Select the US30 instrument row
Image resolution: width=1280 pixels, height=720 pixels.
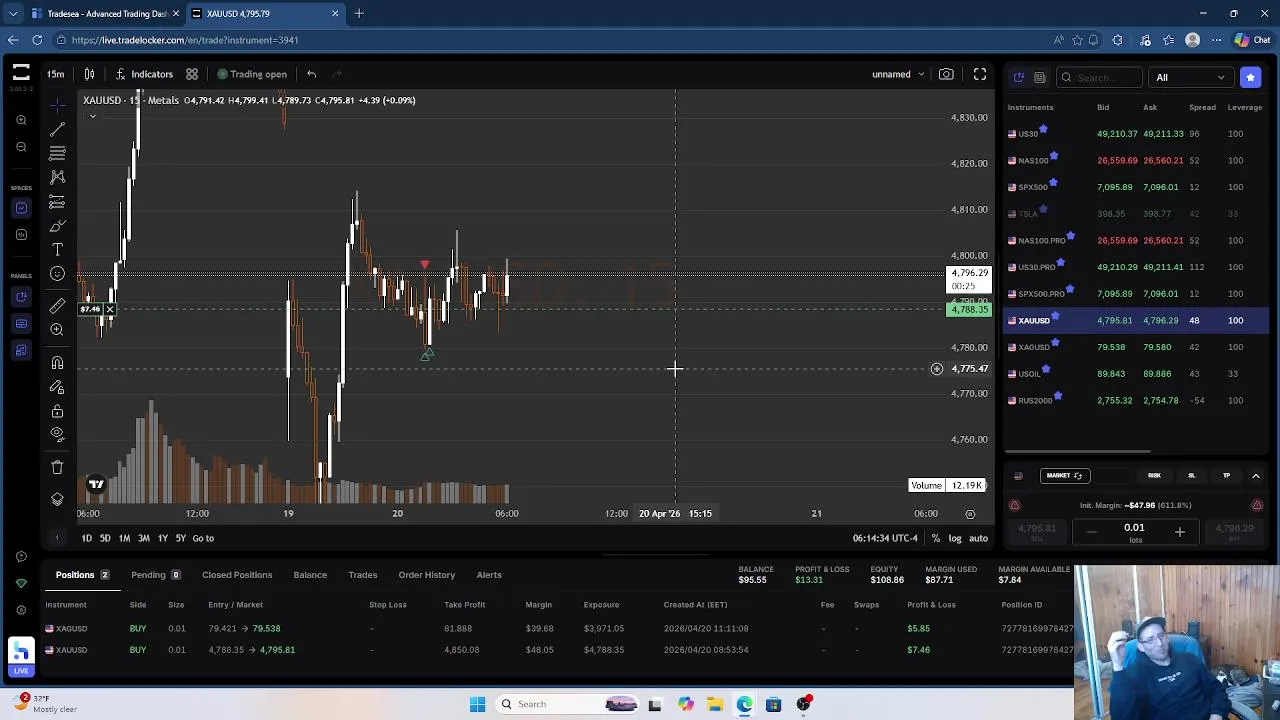[1137, 133]
